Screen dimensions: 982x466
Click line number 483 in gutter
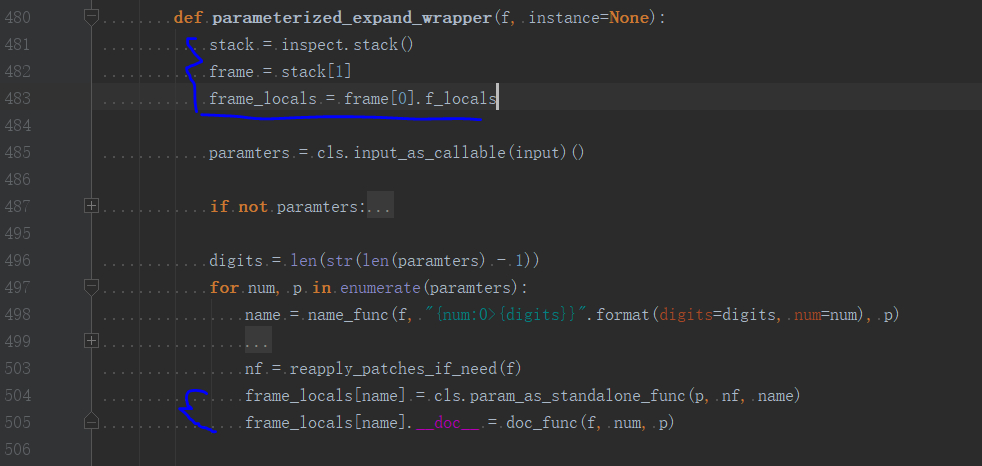click(18, 98)
